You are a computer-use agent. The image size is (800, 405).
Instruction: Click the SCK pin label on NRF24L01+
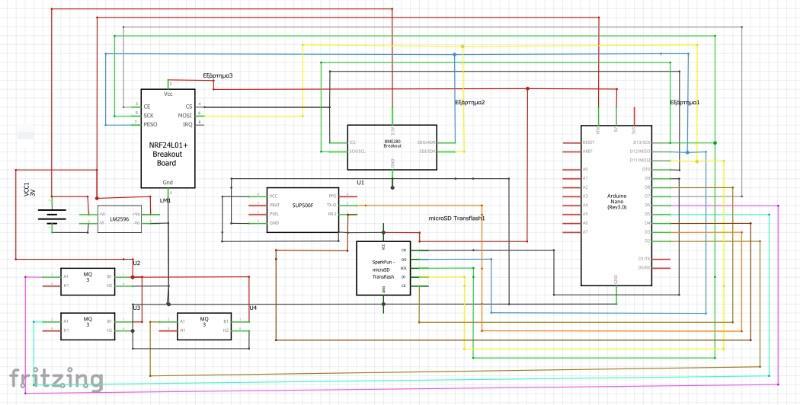click(x=148, y=115)
